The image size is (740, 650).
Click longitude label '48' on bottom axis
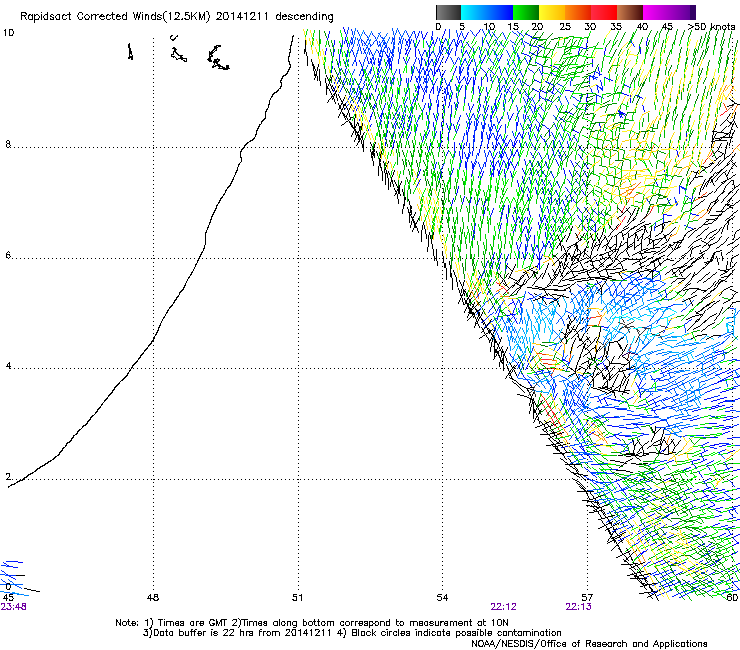pos(153,598)
